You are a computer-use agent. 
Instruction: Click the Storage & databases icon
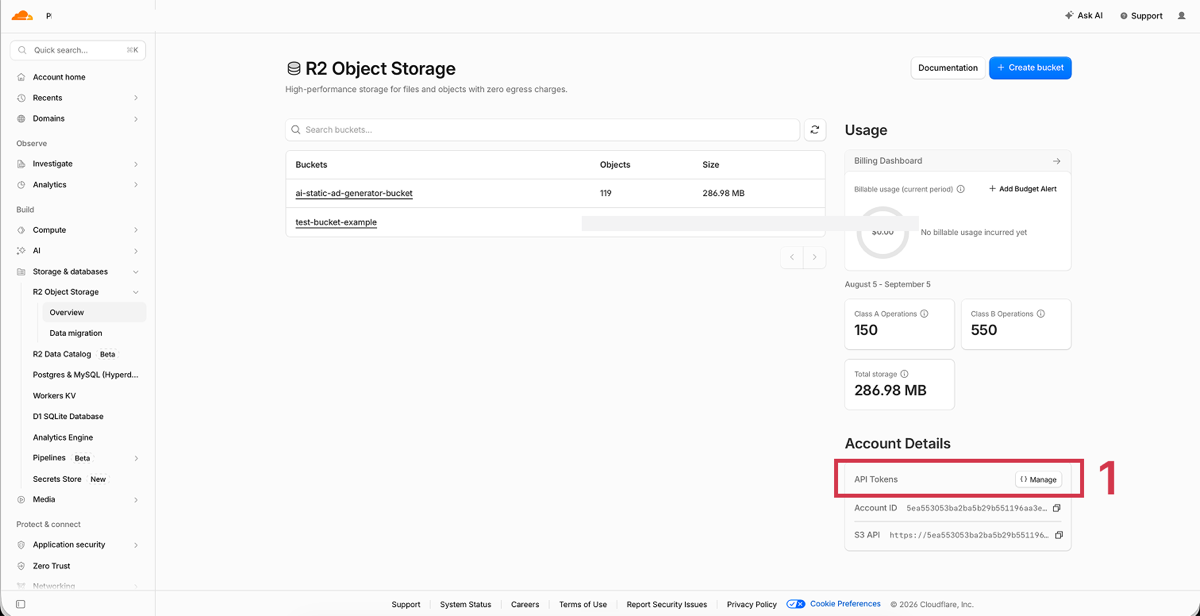tap(21, 272)
